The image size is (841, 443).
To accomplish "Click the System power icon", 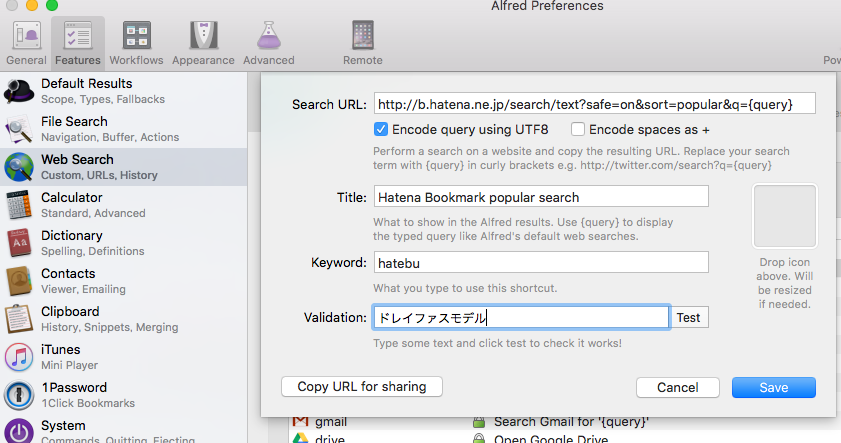I will [19, 432].
